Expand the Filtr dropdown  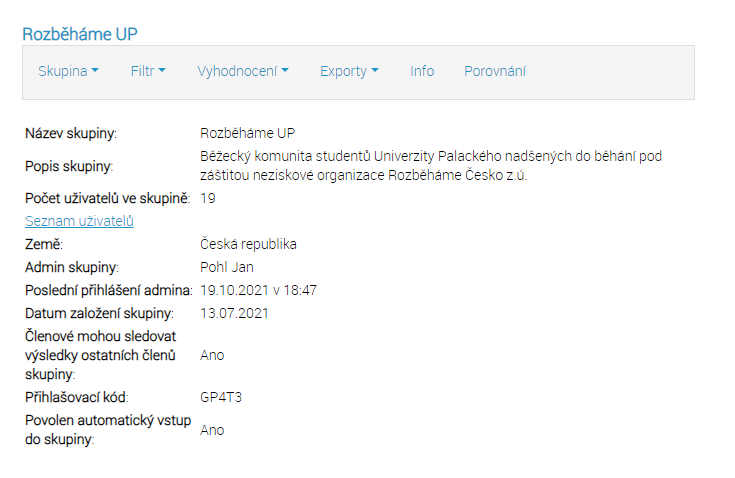pos(148,71)
